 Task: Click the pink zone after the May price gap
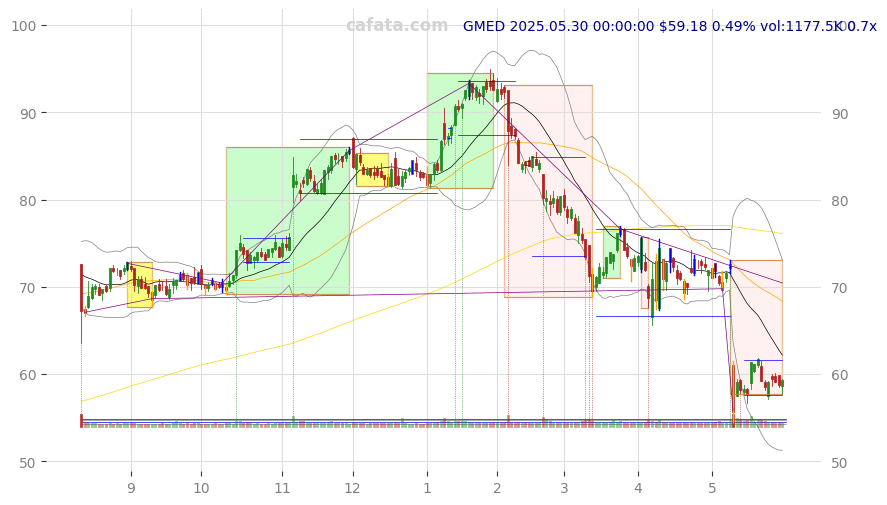[757, 328]
